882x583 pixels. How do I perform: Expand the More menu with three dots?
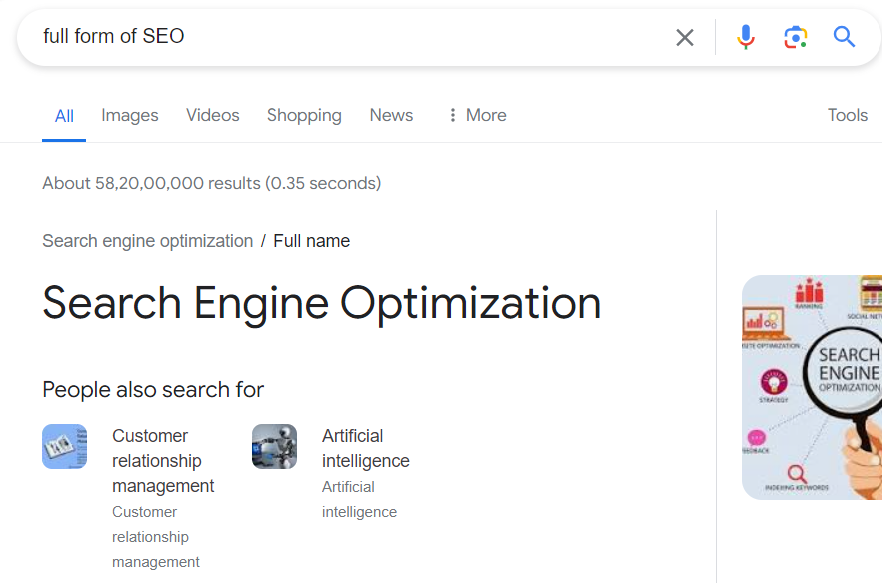pos(476,115)
